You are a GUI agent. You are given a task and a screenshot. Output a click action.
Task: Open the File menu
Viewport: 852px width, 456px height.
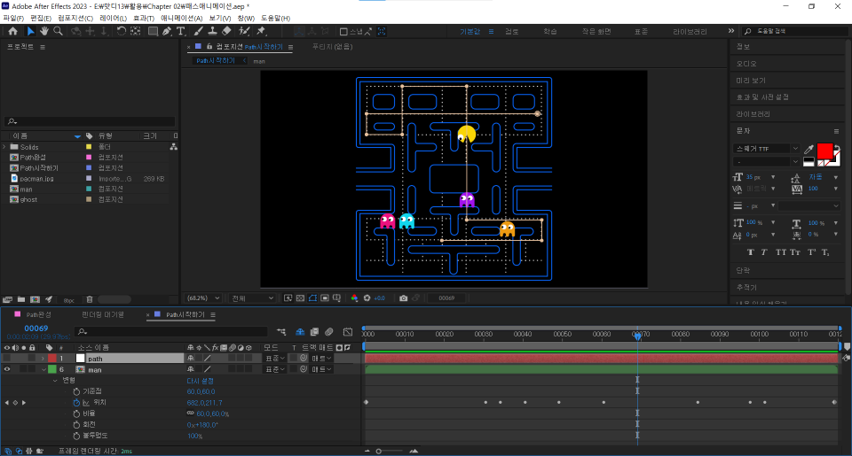(13, 18)
